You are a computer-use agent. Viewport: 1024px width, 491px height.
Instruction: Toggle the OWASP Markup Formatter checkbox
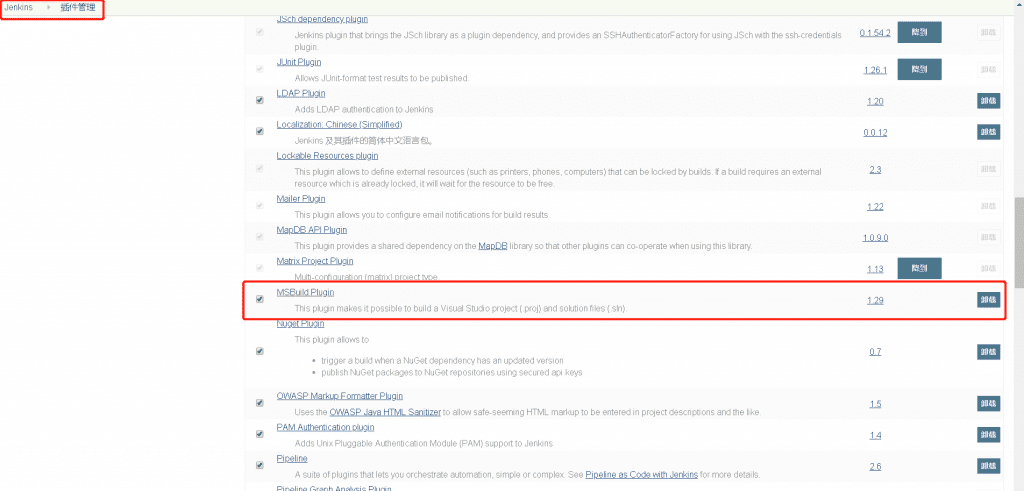(260, 403)
